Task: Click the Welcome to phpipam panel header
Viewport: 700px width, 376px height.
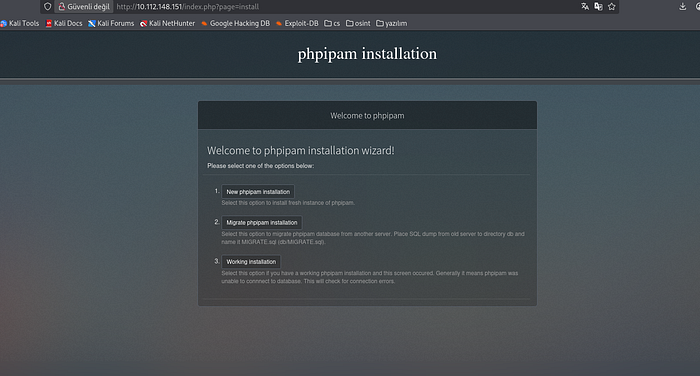Action: [x=367, y=115]
